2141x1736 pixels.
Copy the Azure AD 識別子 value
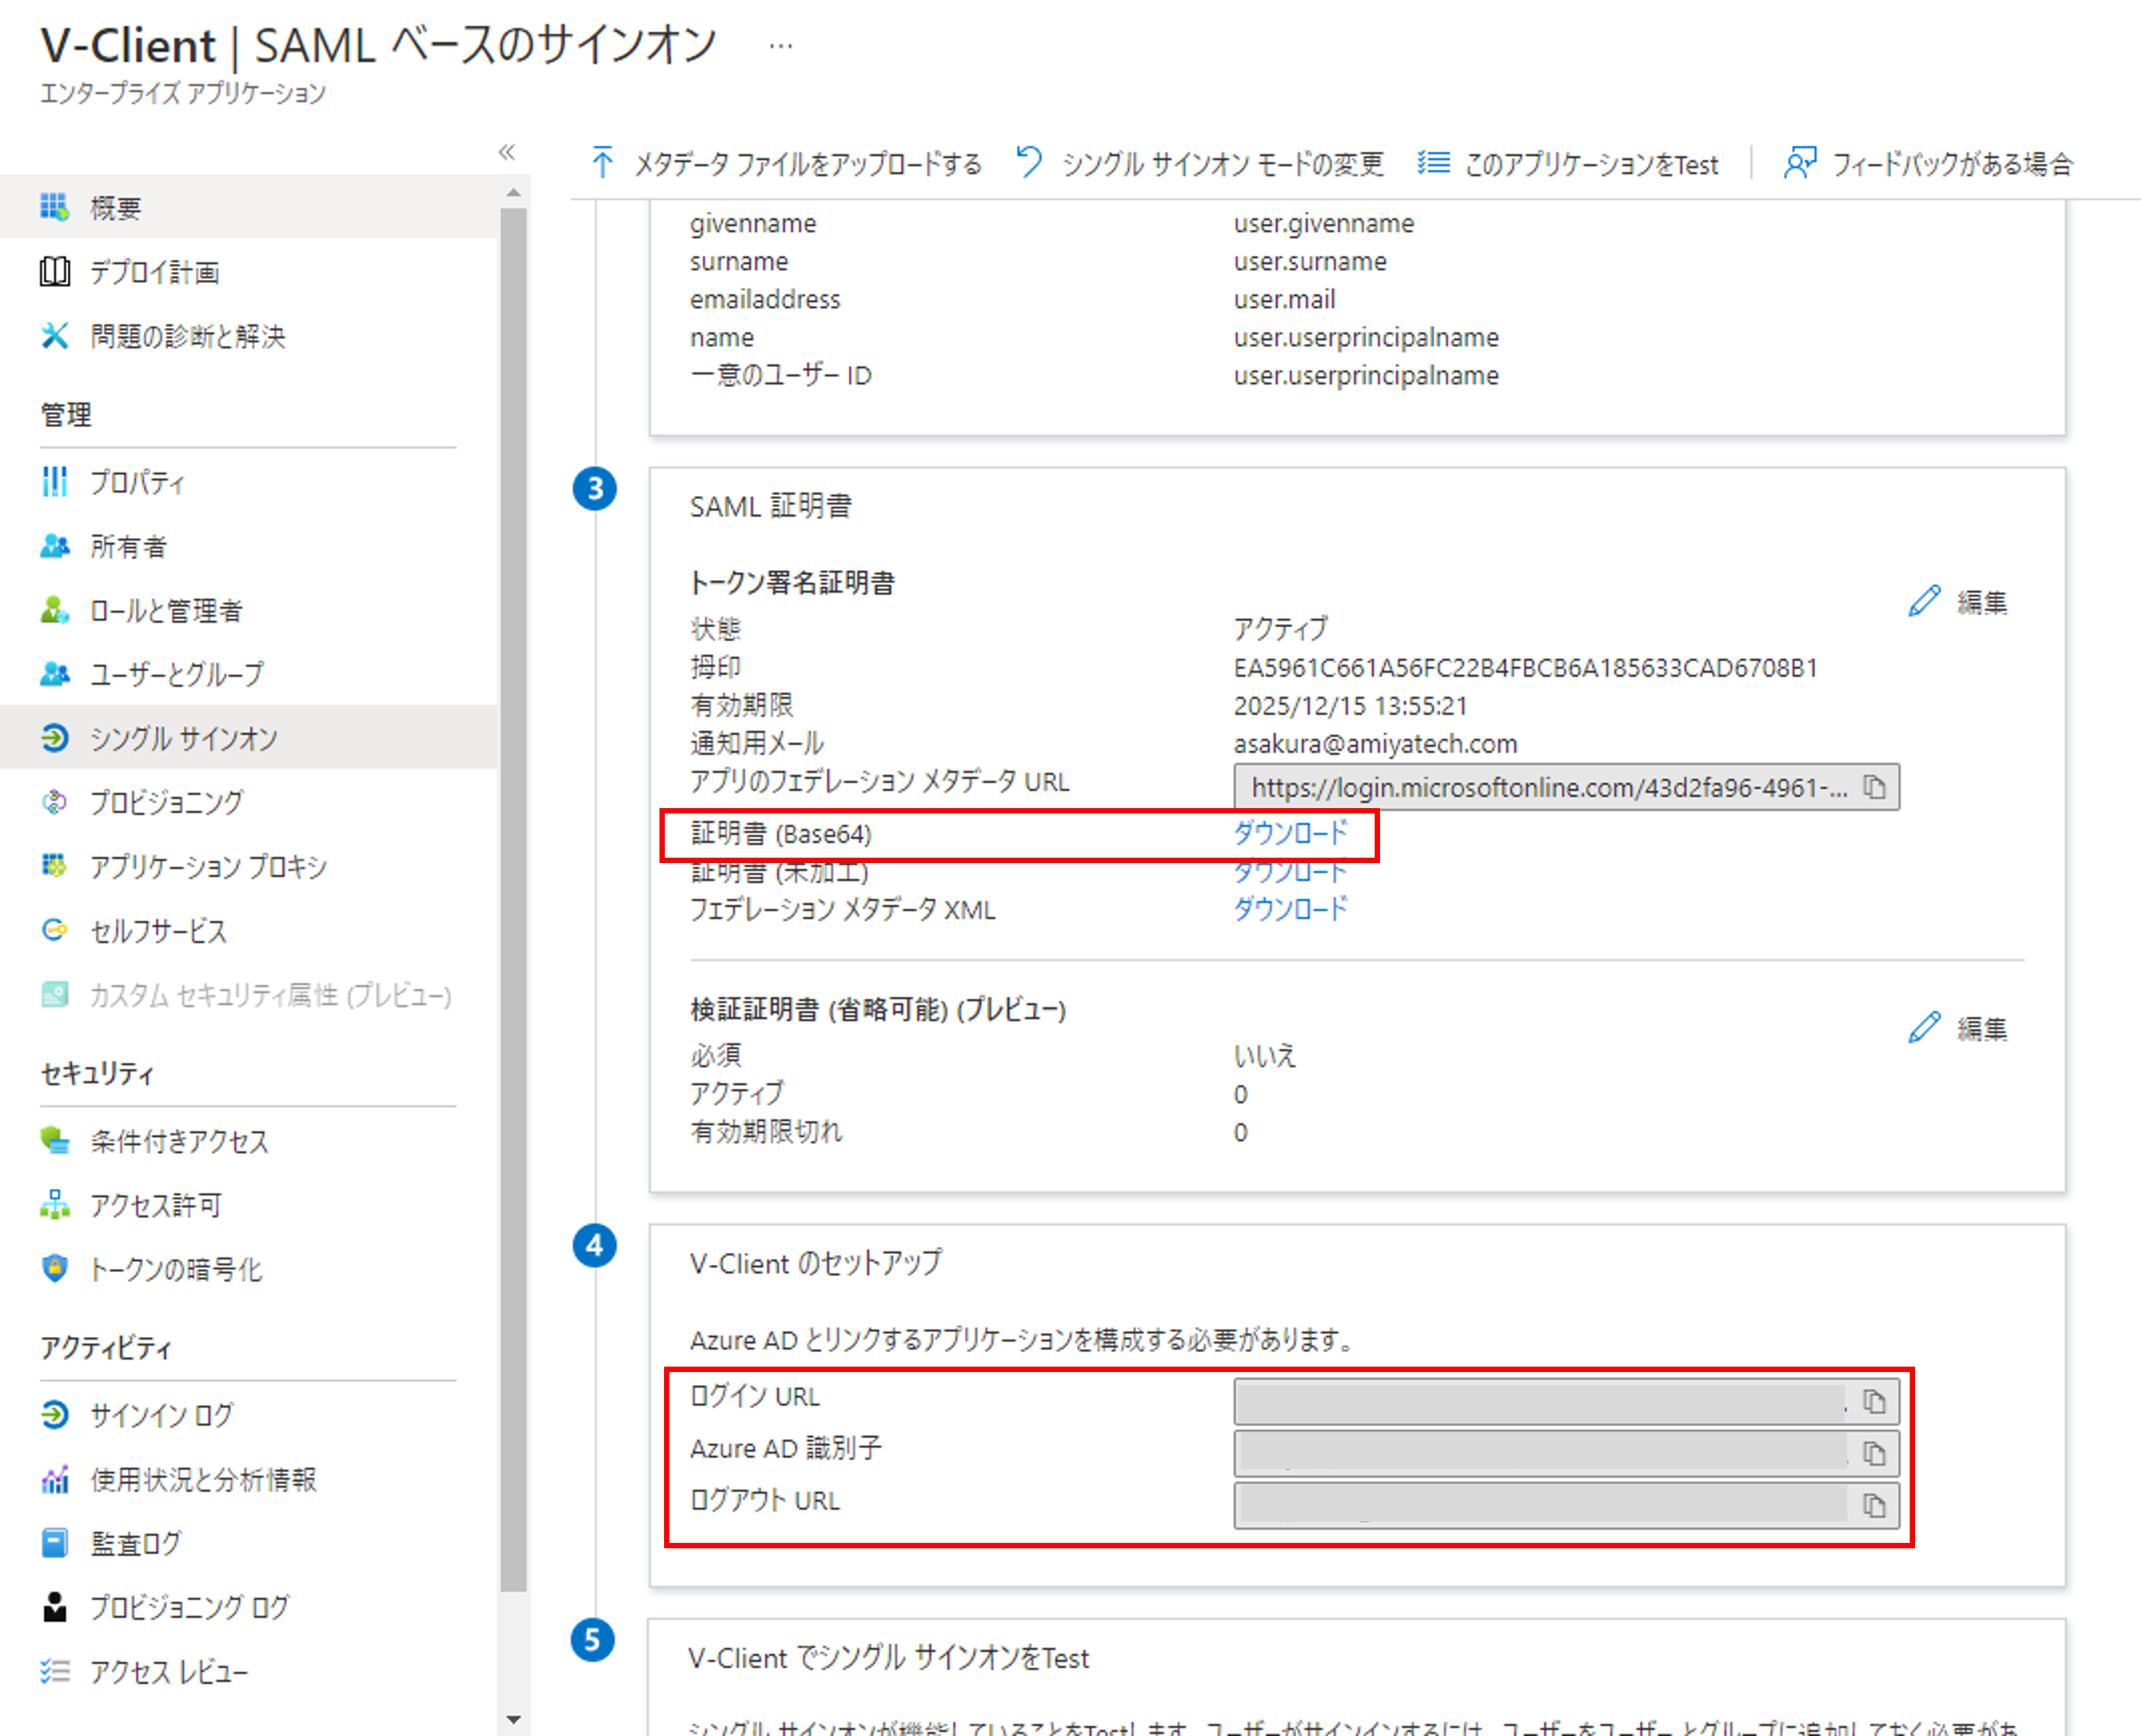pos(1874,1453)
